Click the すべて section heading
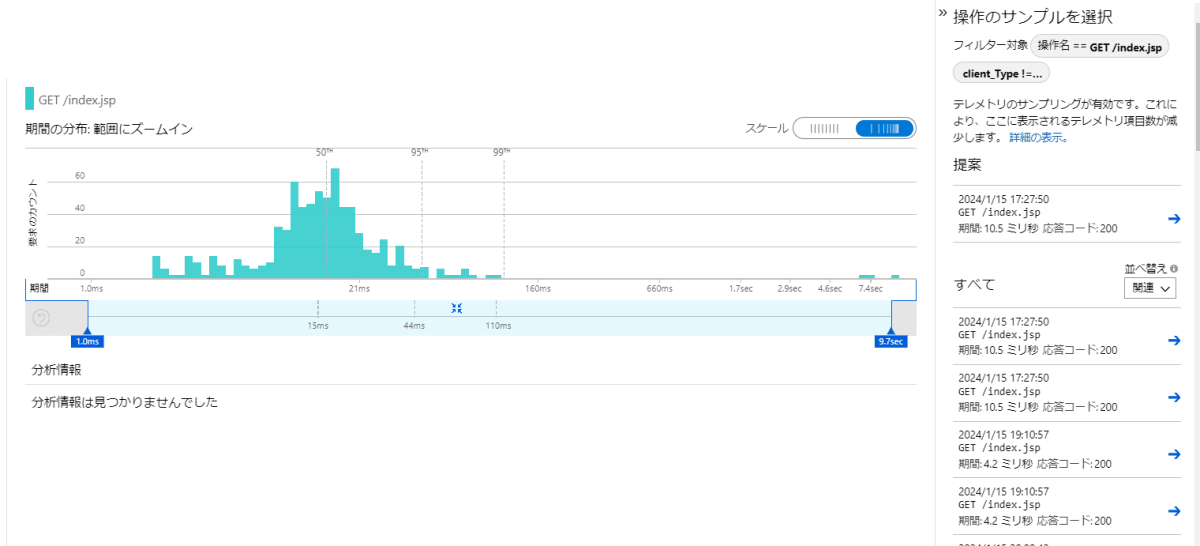 [x=975, y=285]
